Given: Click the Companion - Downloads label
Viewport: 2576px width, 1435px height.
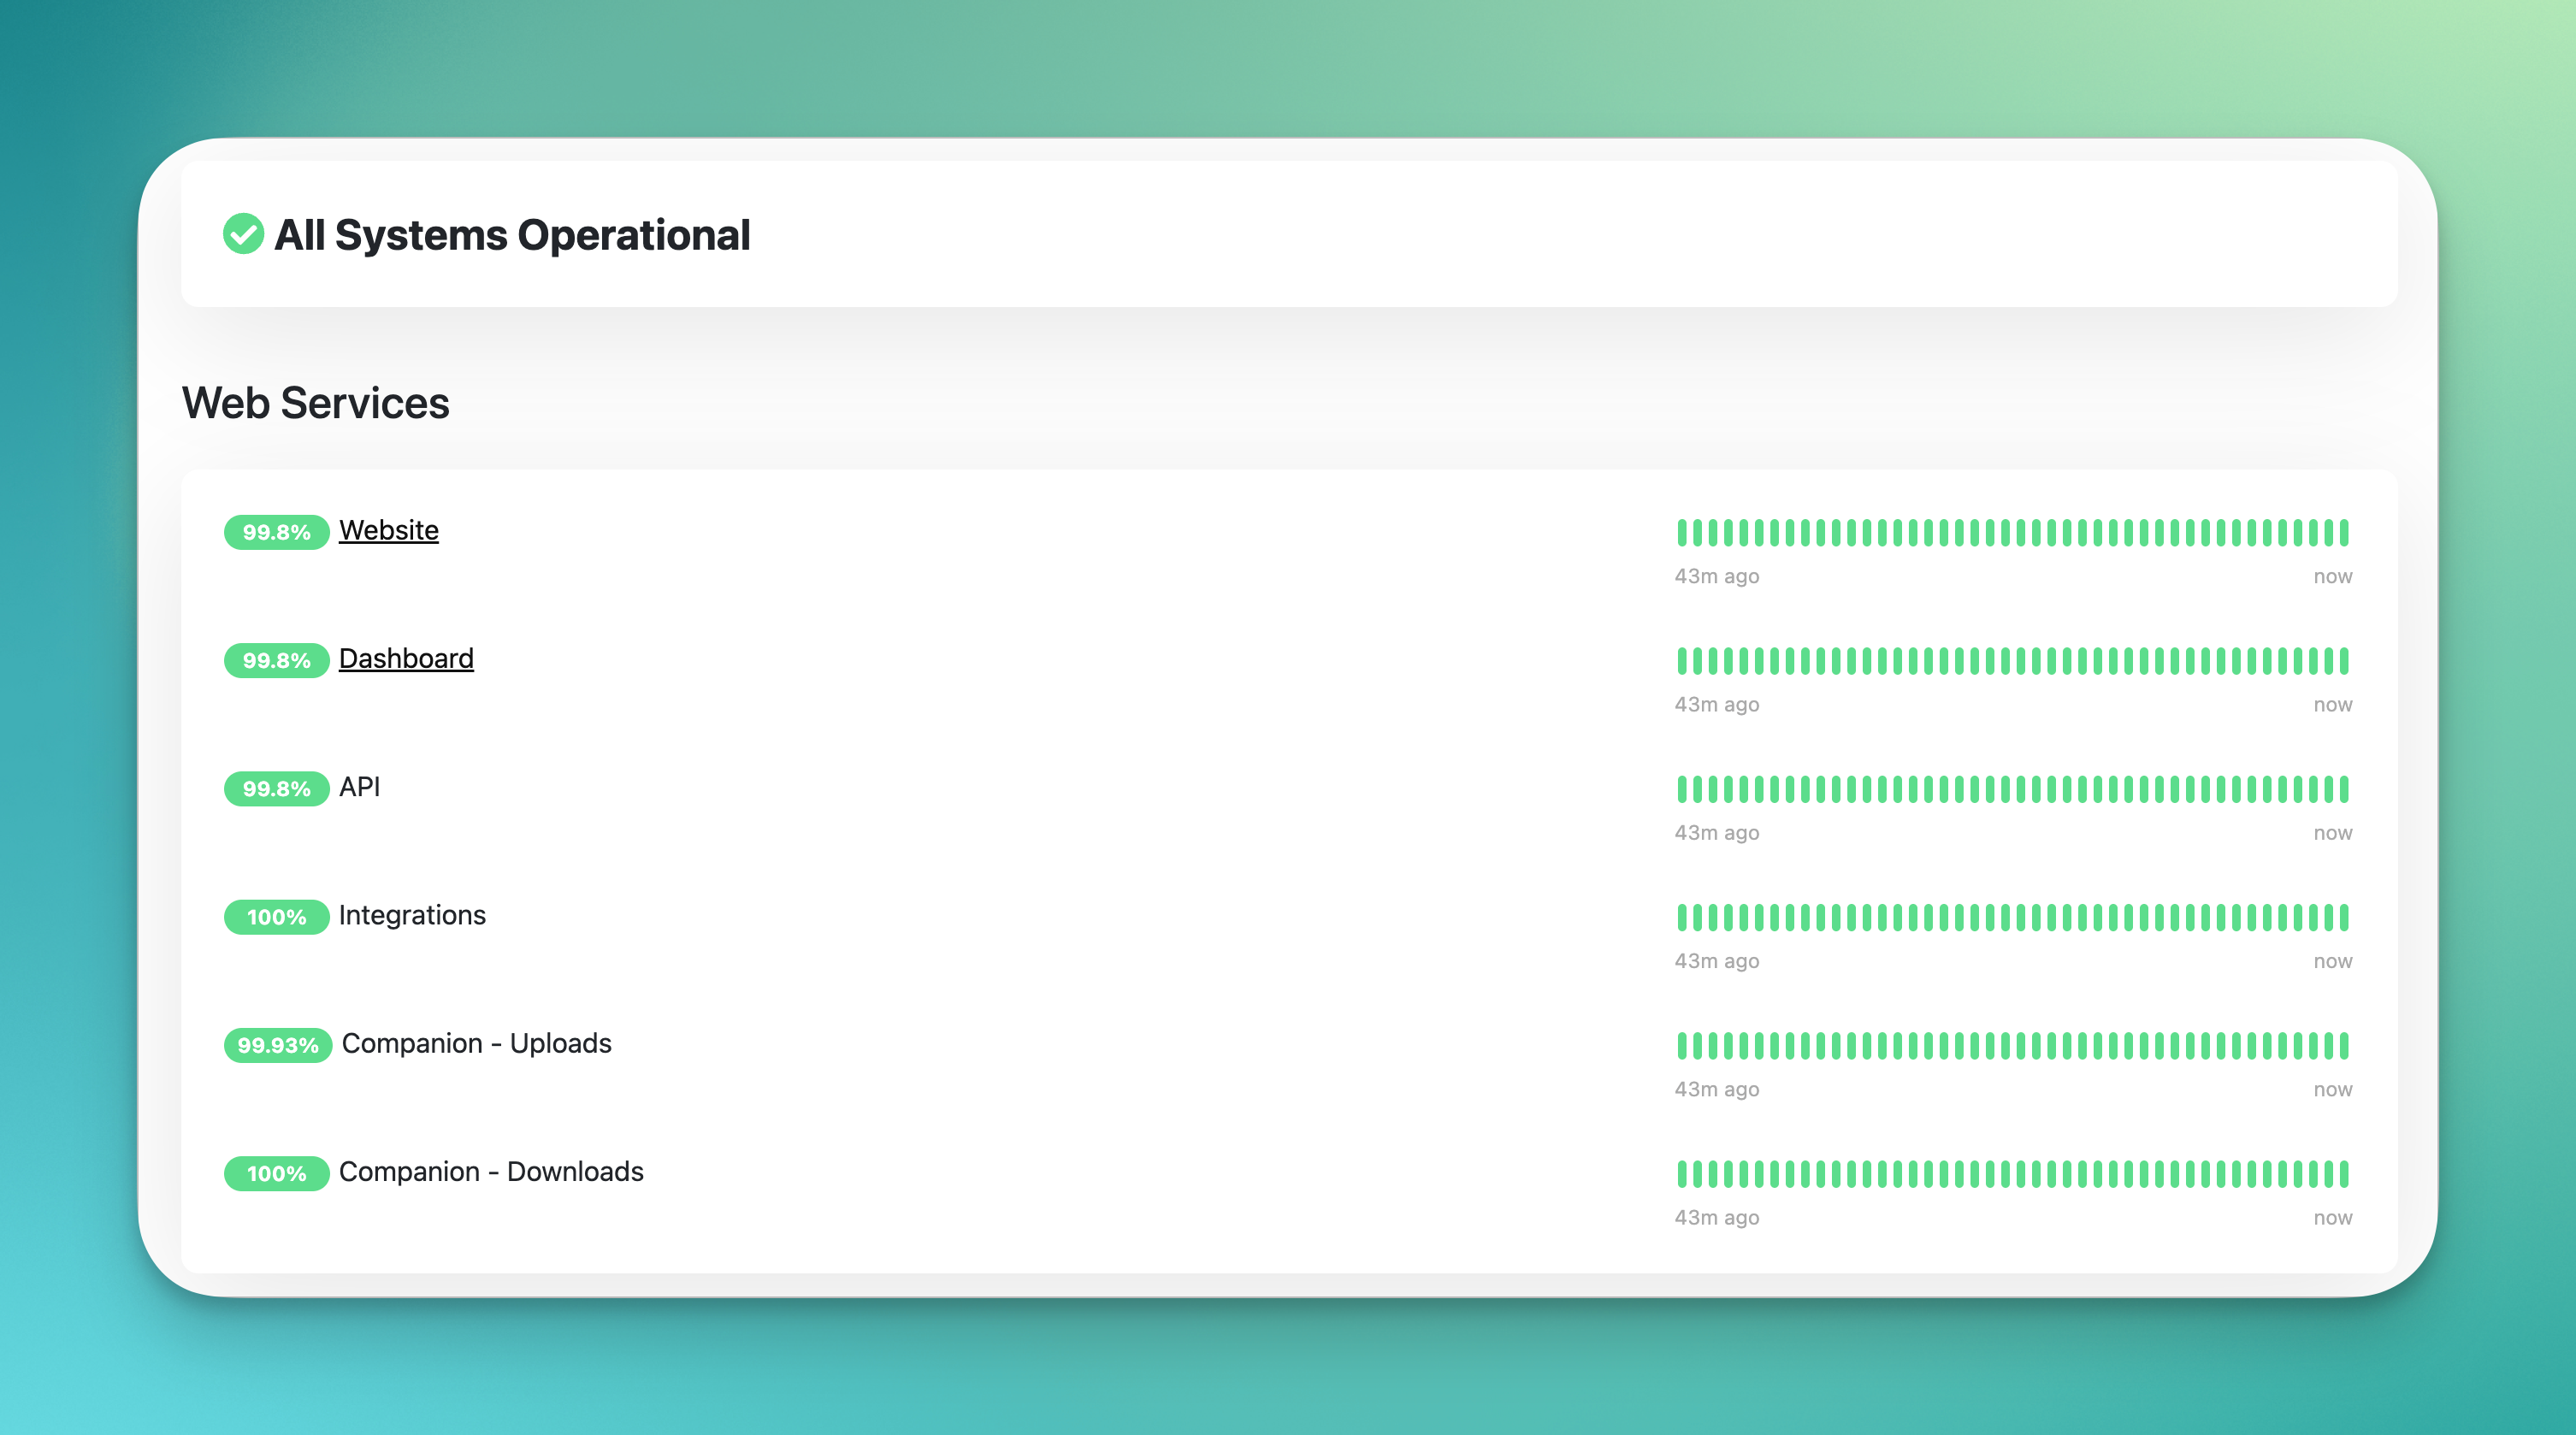Looking at the screenshot, I should point(491,1171).
